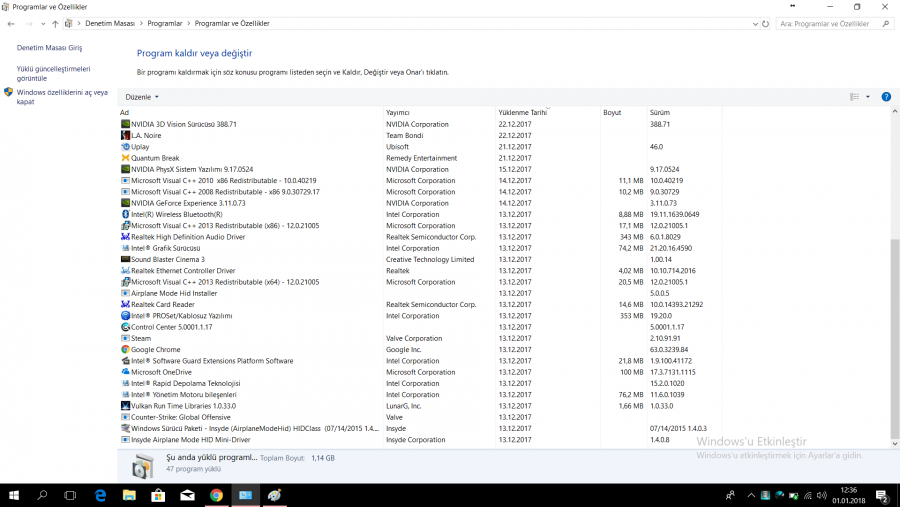Click the Vulkan Run Time Libraries icon
The width and height of the screenshot is (900, 507).
(125, 406)
